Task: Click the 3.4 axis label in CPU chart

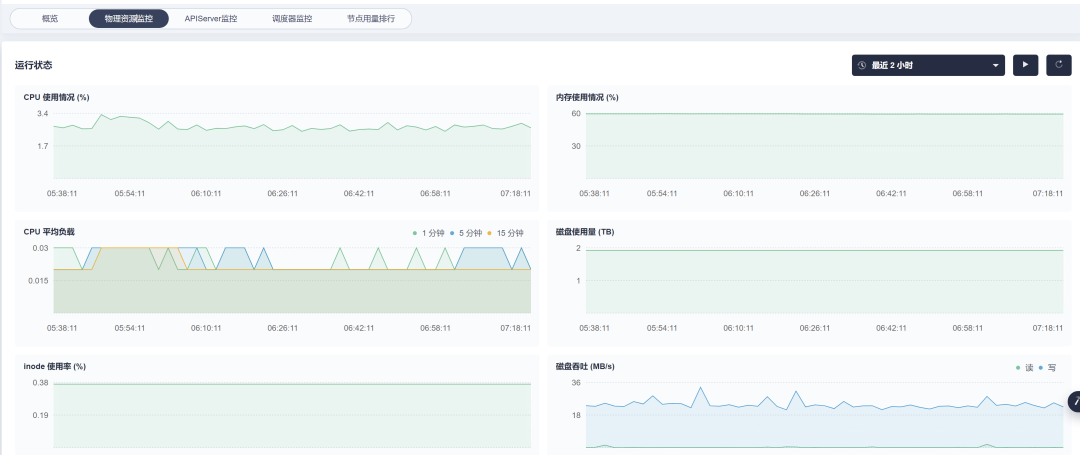Action: [x=42, y=113]
